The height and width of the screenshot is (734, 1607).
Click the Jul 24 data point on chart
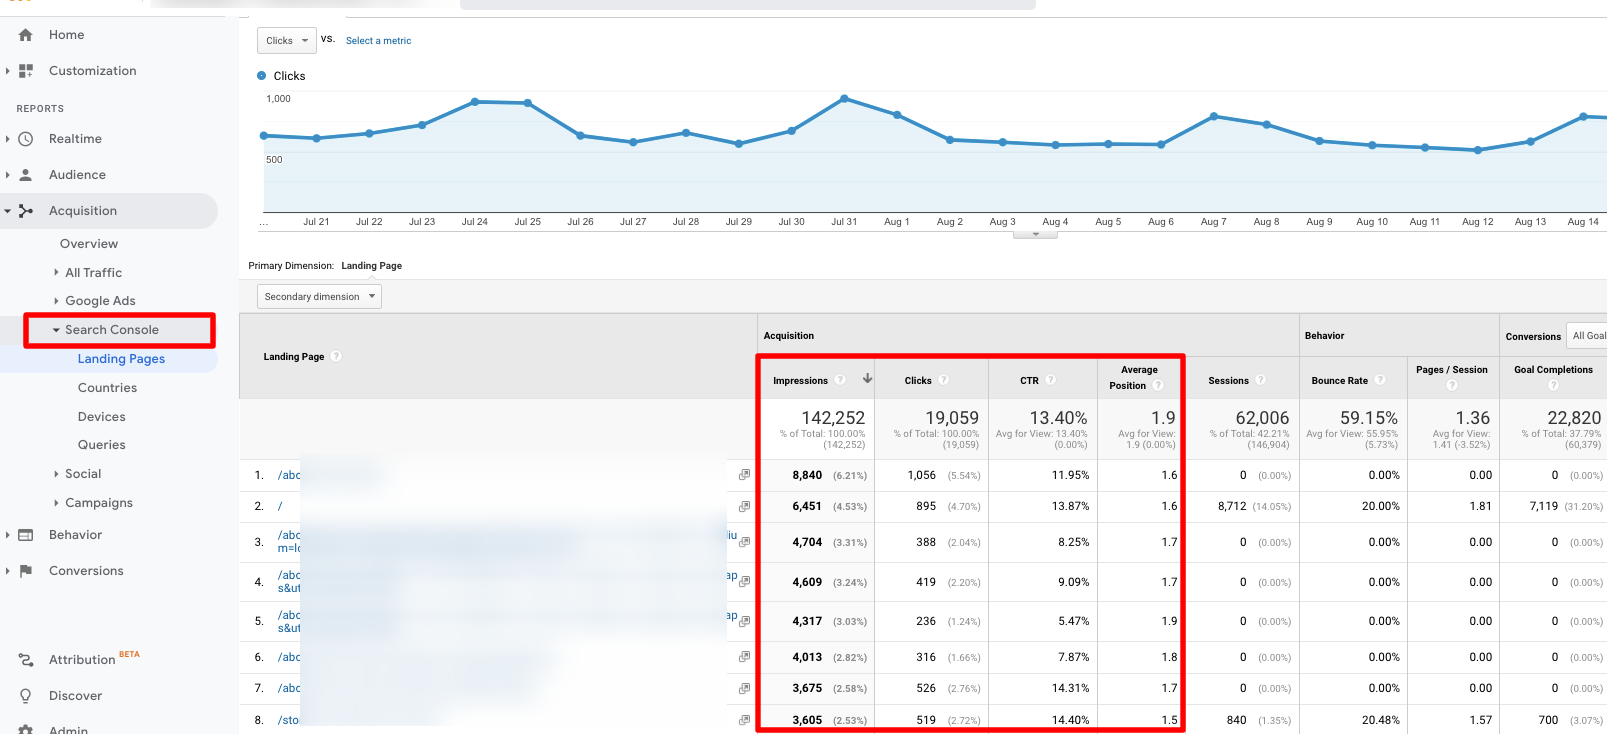tap(475, 101)
